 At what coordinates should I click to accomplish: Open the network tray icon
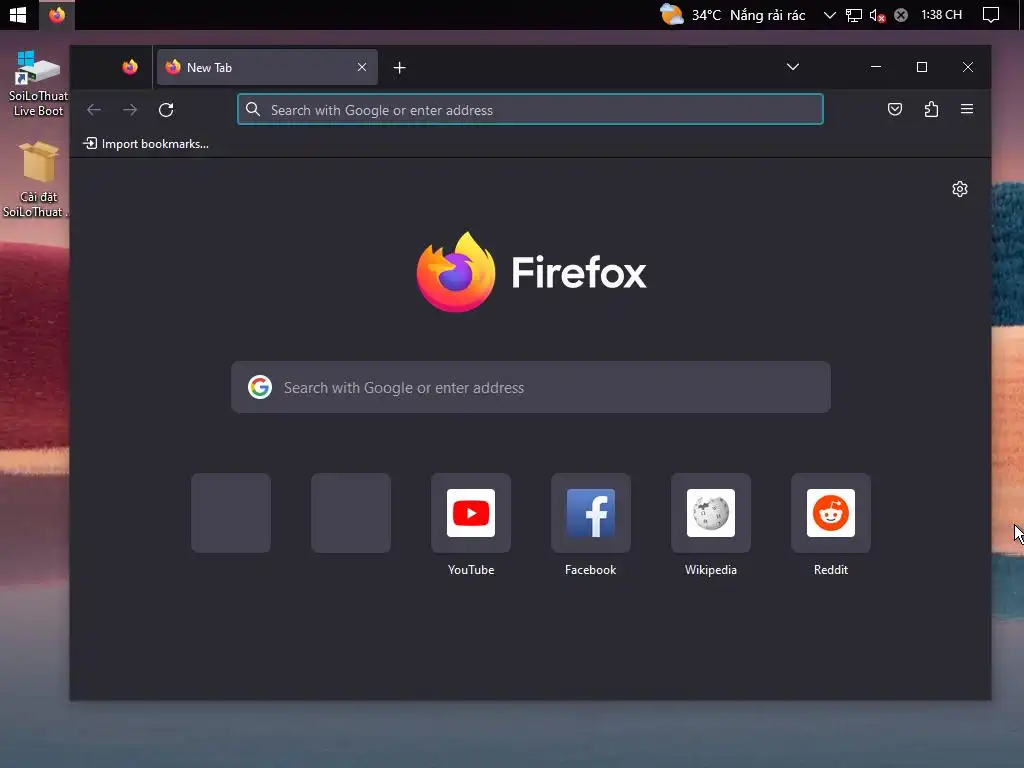click(854, 15)
